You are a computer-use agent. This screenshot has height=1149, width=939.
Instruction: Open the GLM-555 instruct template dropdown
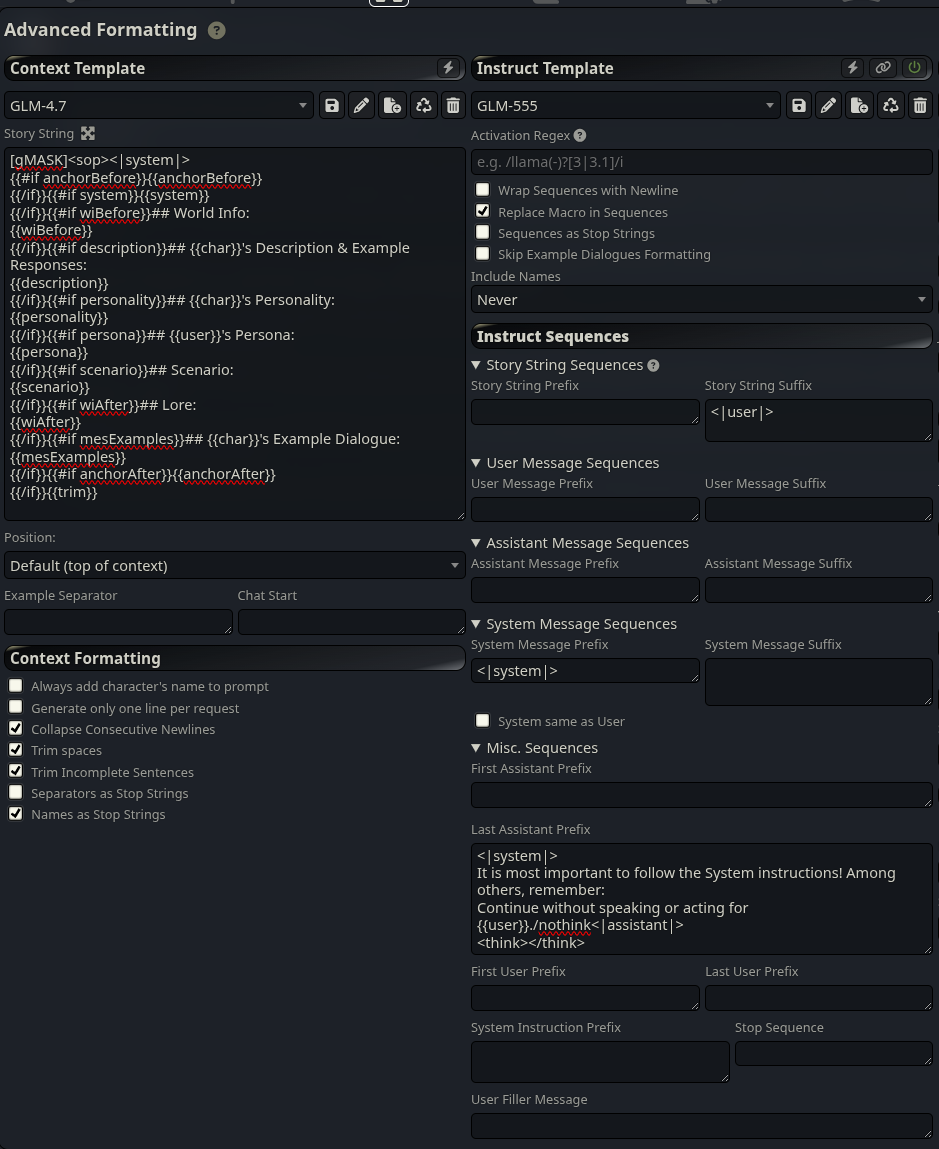pyautogui.click(x=626, y=106)
